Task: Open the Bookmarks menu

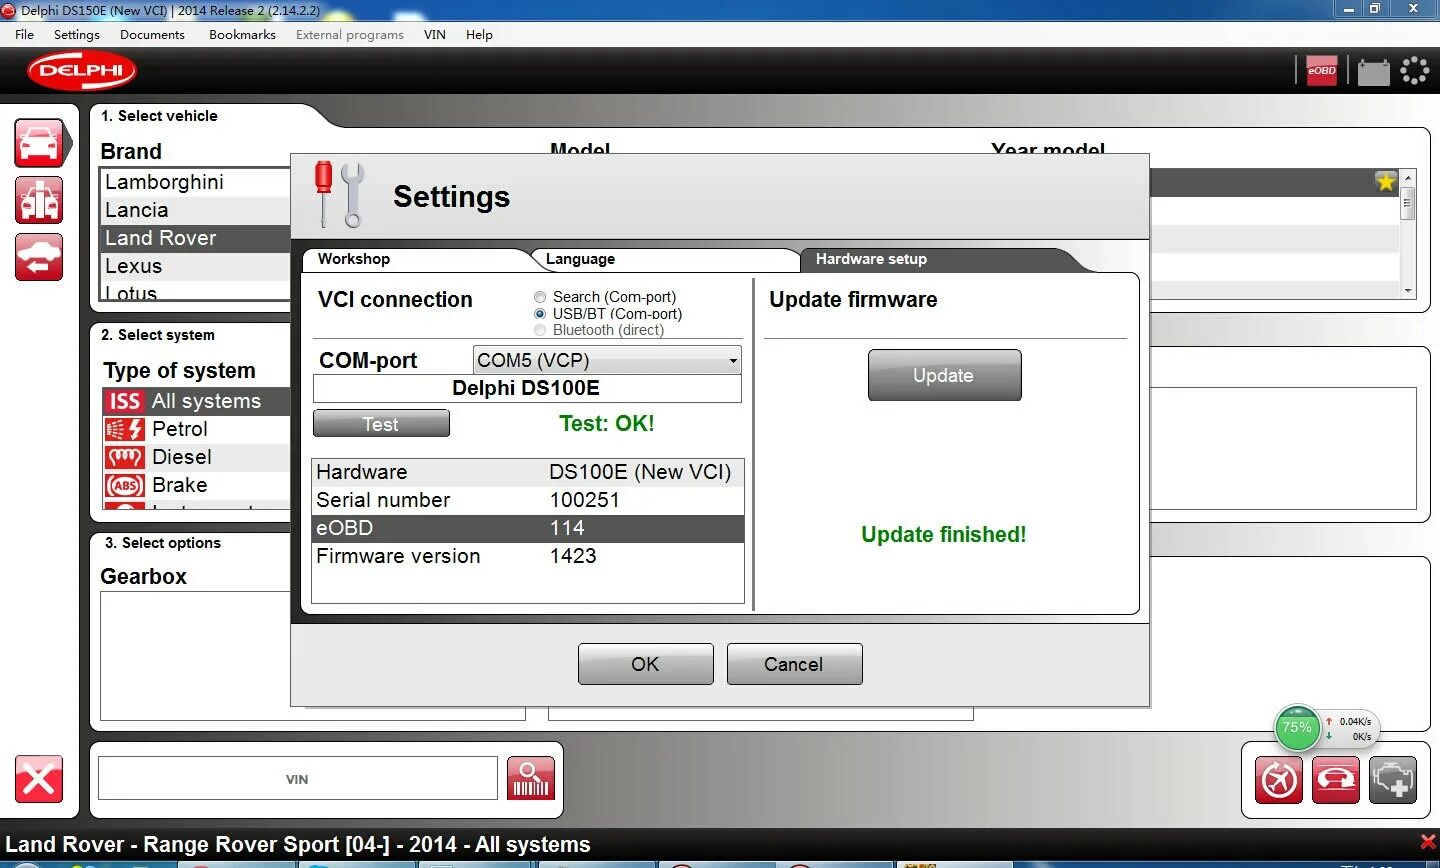Action: point(242,34)
